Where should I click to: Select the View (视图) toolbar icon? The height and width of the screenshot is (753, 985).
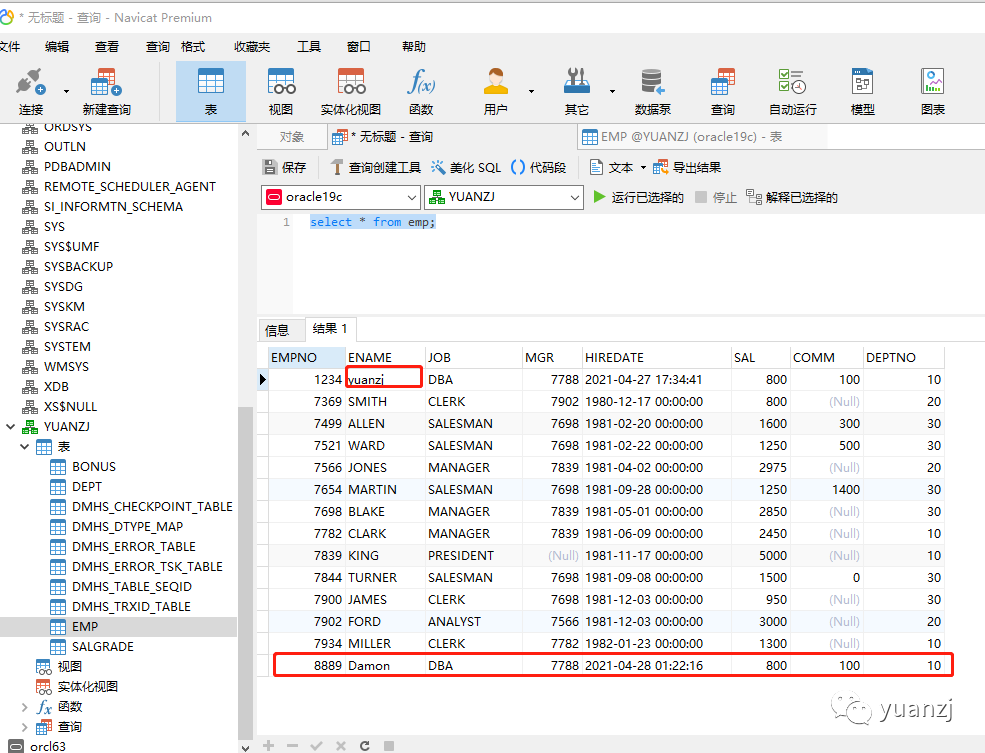point(281,92)
